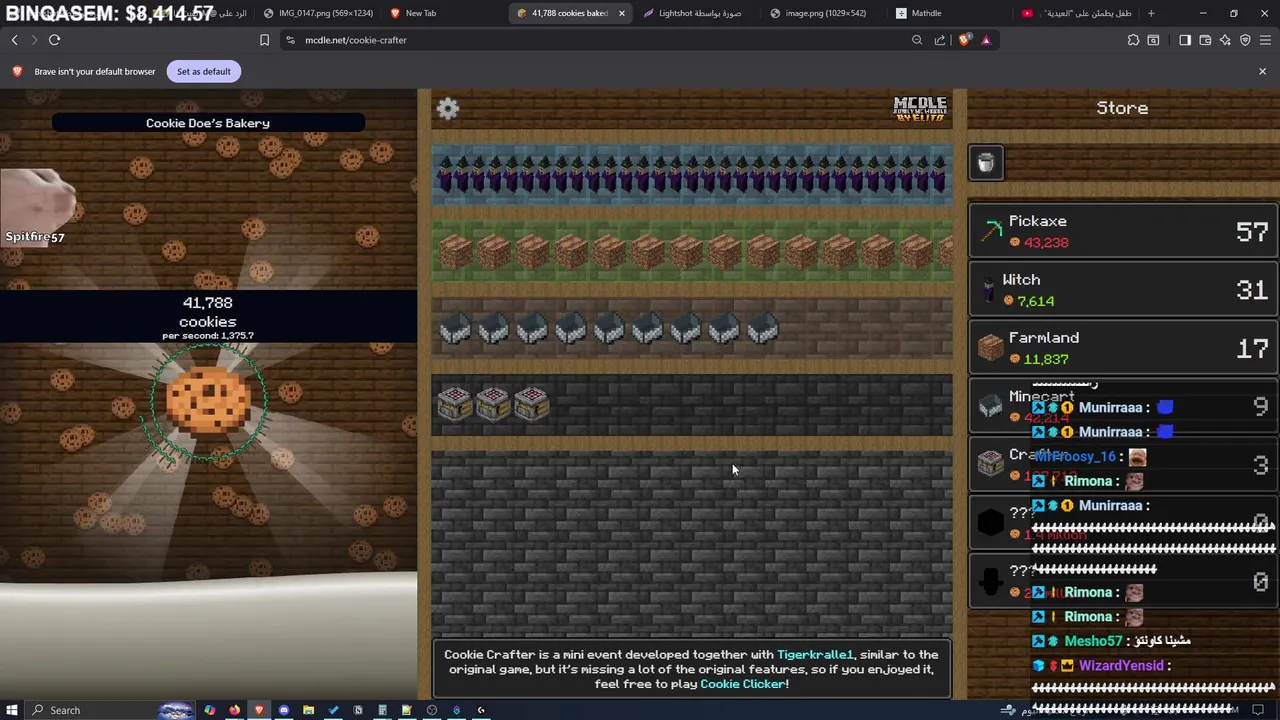This screenshot has width=1280, height=720.
Task: Click the first minecart in row
Action: 455,329
